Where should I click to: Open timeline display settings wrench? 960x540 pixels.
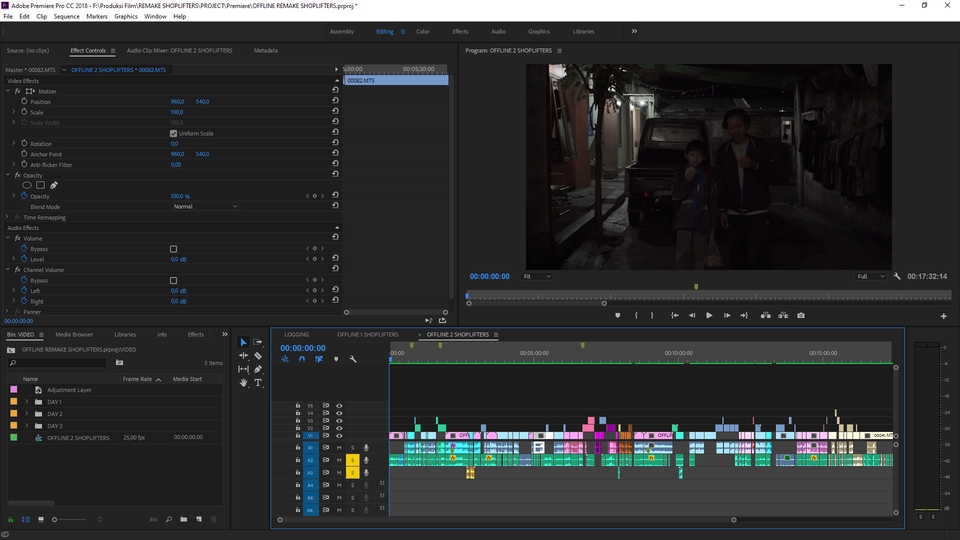(x=353, y=359)
